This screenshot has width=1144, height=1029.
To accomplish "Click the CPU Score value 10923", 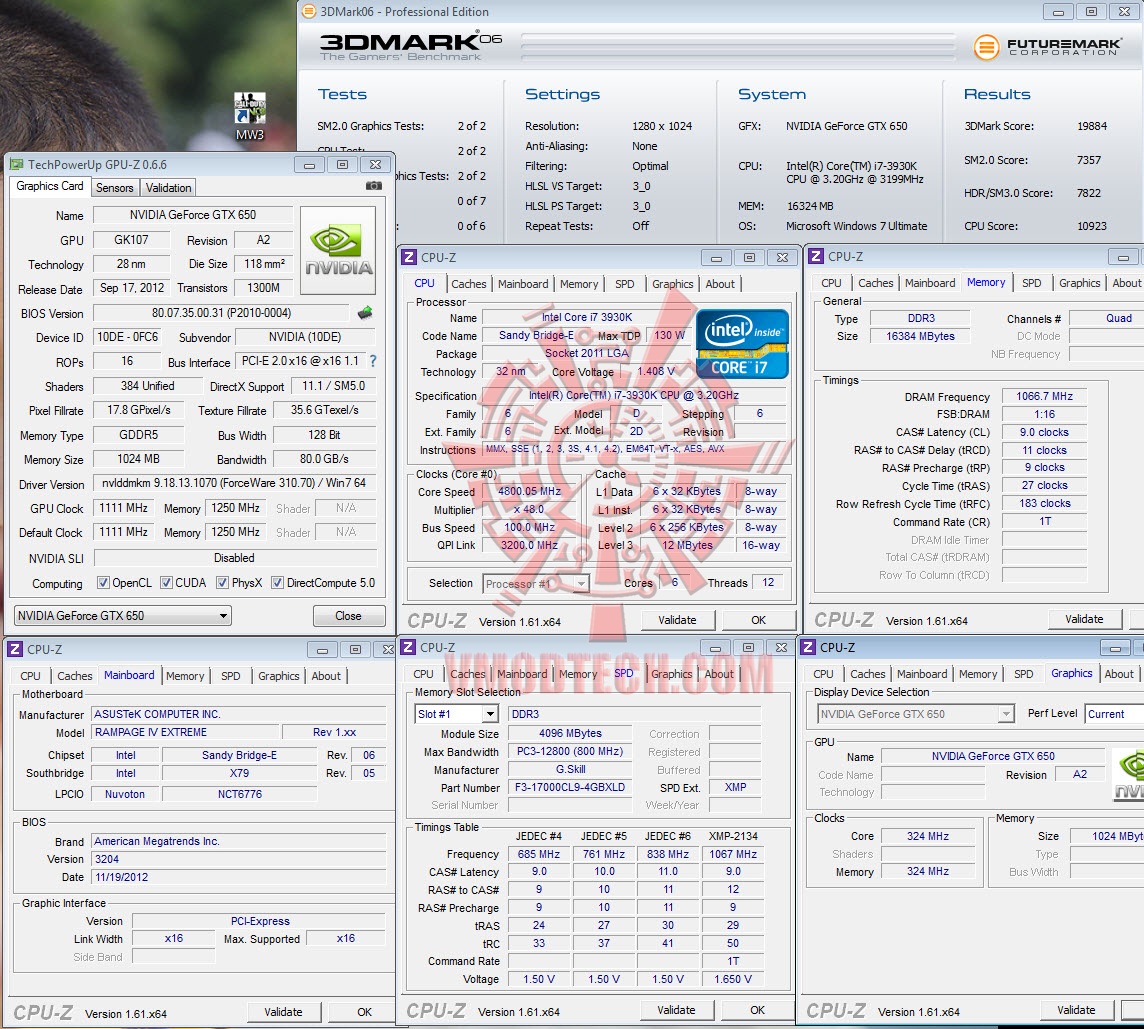I will tap(1091, 226).
